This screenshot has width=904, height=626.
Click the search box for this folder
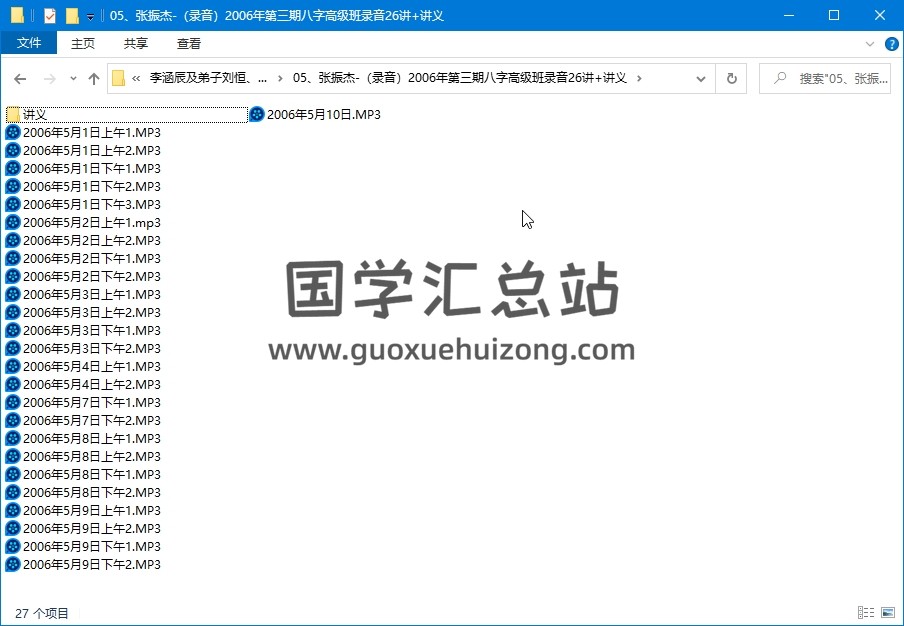[x=825, y=78]
